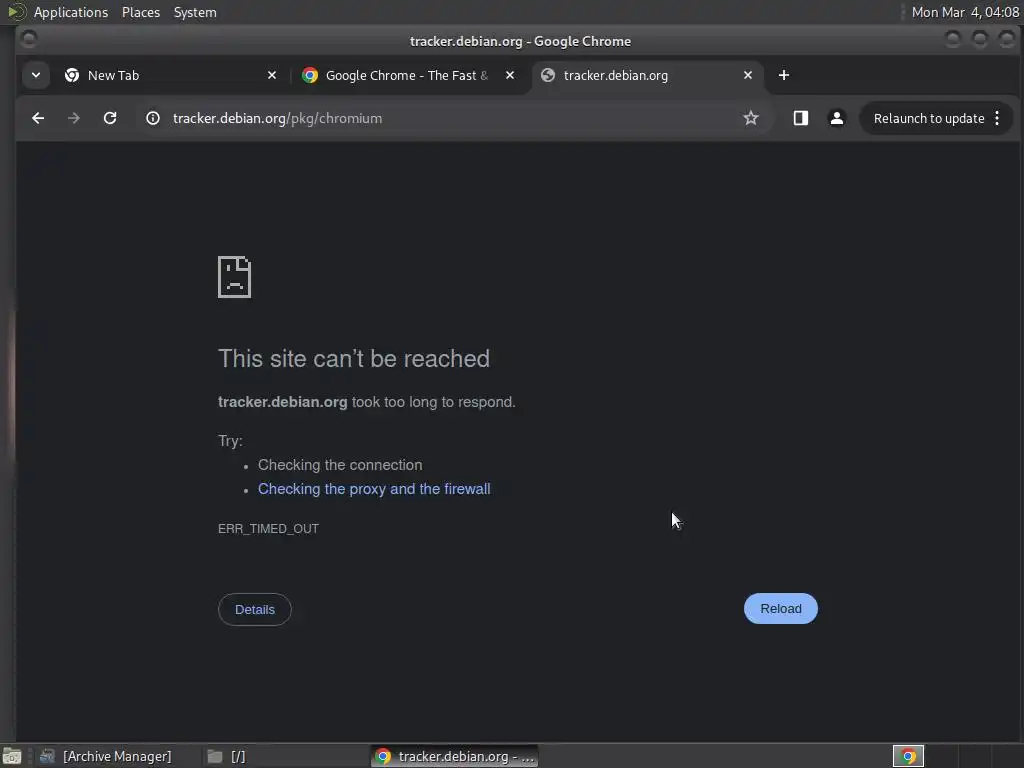Screen dimensions: 1024x768
Task: Close the Google Chrome - The Fast tab
Action: click(x=510, y=75)
